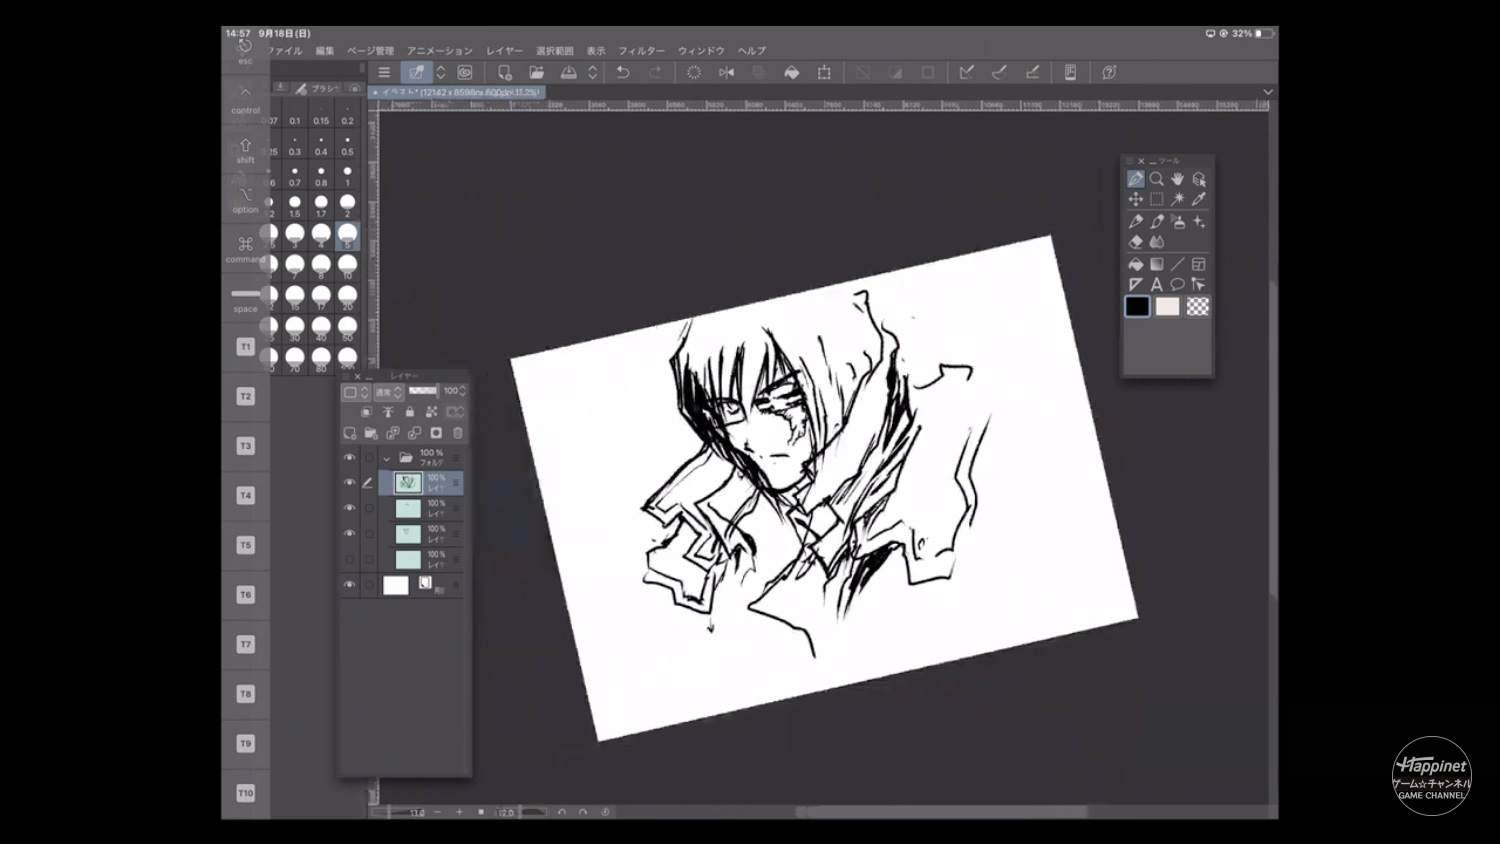Open the アニメーション menu
The width and height of the screenshot is (1500, 844).
click(x=440, y=51)
